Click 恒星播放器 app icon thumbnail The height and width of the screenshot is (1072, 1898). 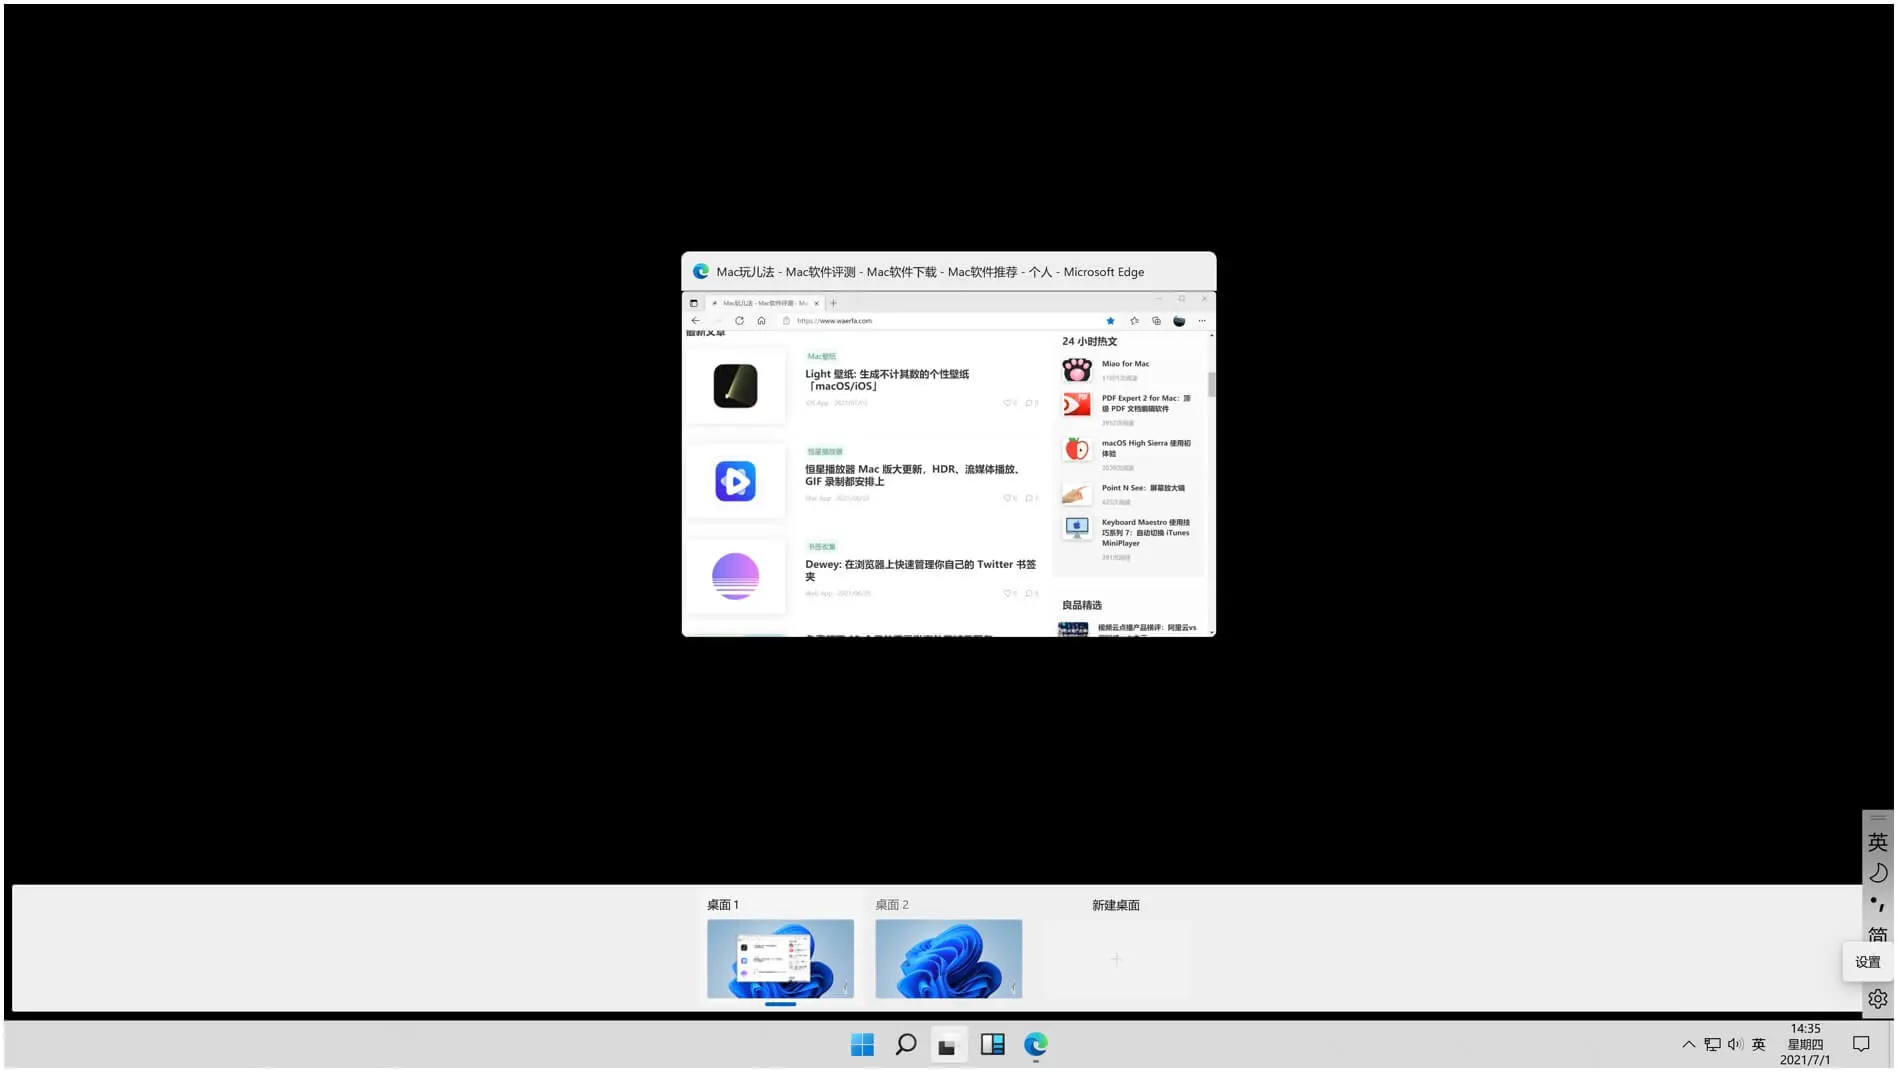click(x=735, y=481)
